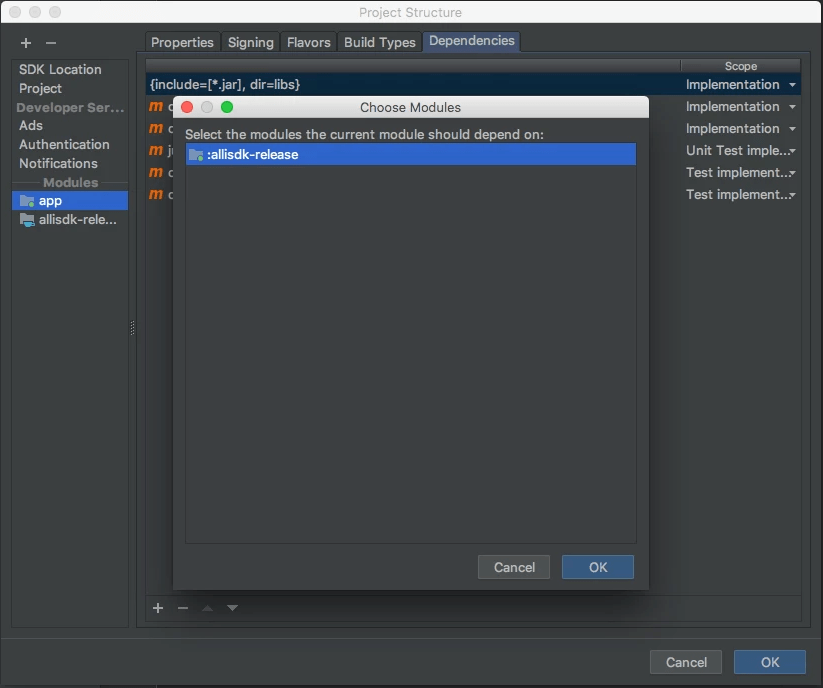This screenshot has width=823, height=688.
Task: Open the Build Types tab
Action: click(x=379, y=42)
